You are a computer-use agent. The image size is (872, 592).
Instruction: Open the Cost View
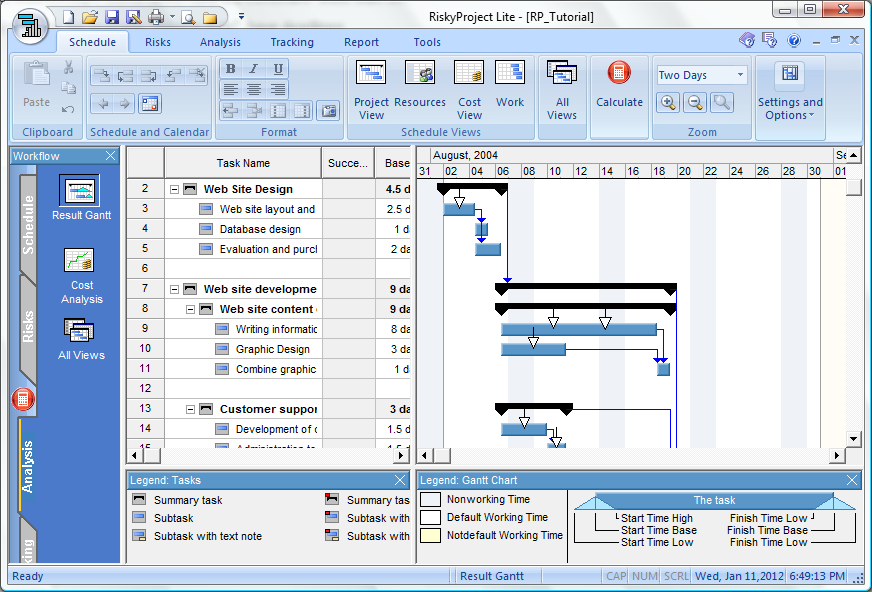[x=469, y=90]
